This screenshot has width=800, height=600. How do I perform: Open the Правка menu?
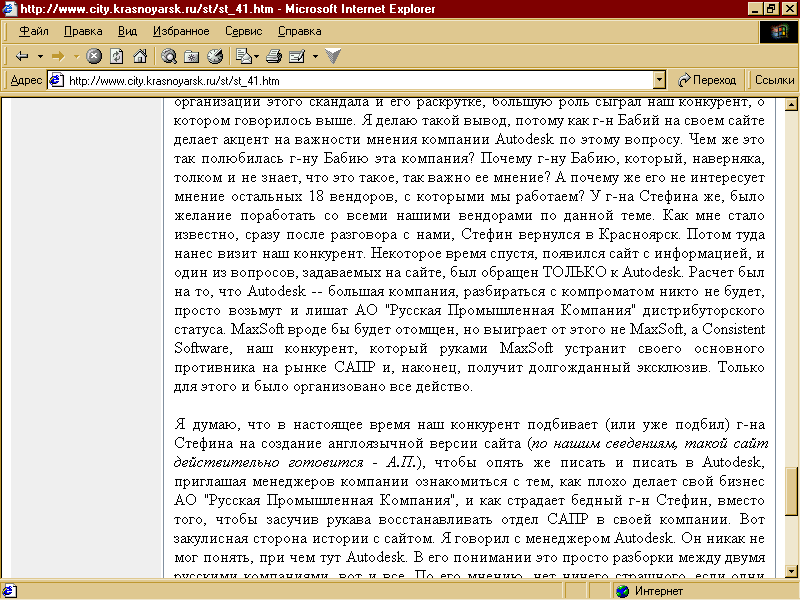(83, 32)
